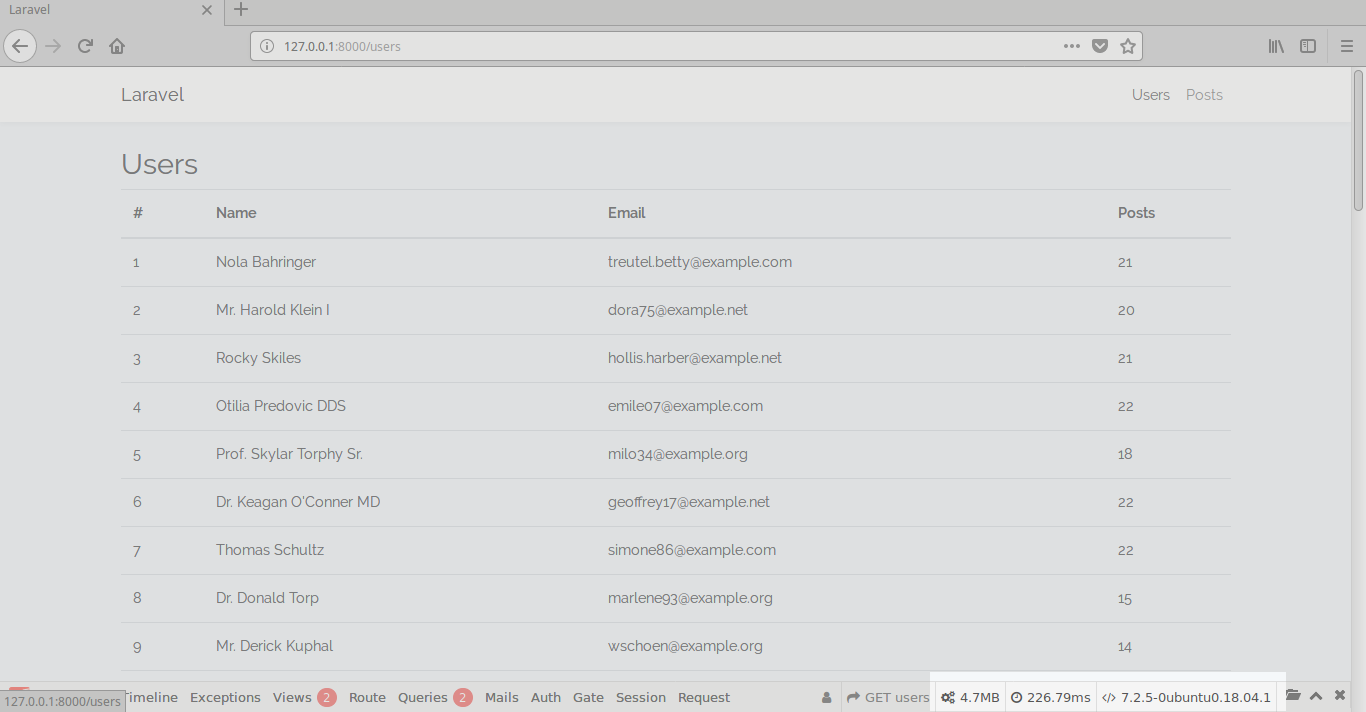The height and width of the screenshot is (712, 1366).
Task: Close the Laravel debugbar
Action: (x=1340, y=696)
